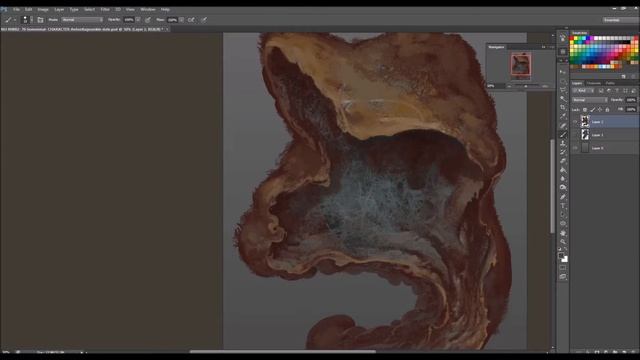This screenshot has height=360, width=640.
Task: Switch to the Paths tab
Action: (610, 83)
